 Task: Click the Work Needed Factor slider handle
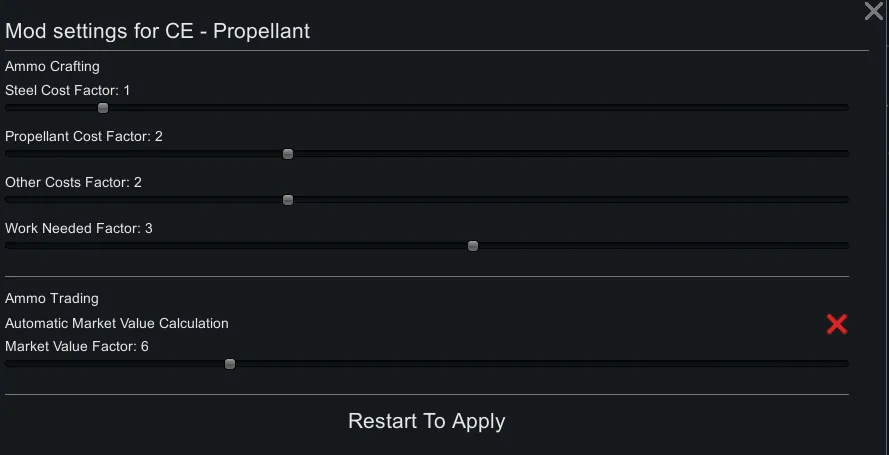(x=473, y=246)
